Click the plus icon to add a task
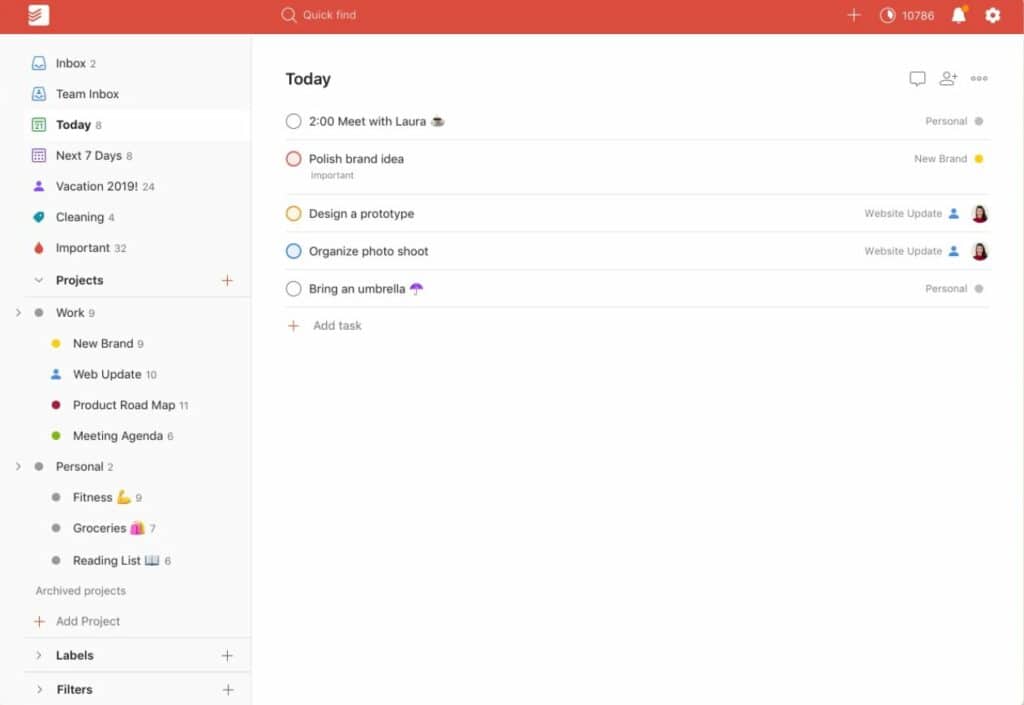The height and width of the screenshot is (705, 1024). coord(855,15)
